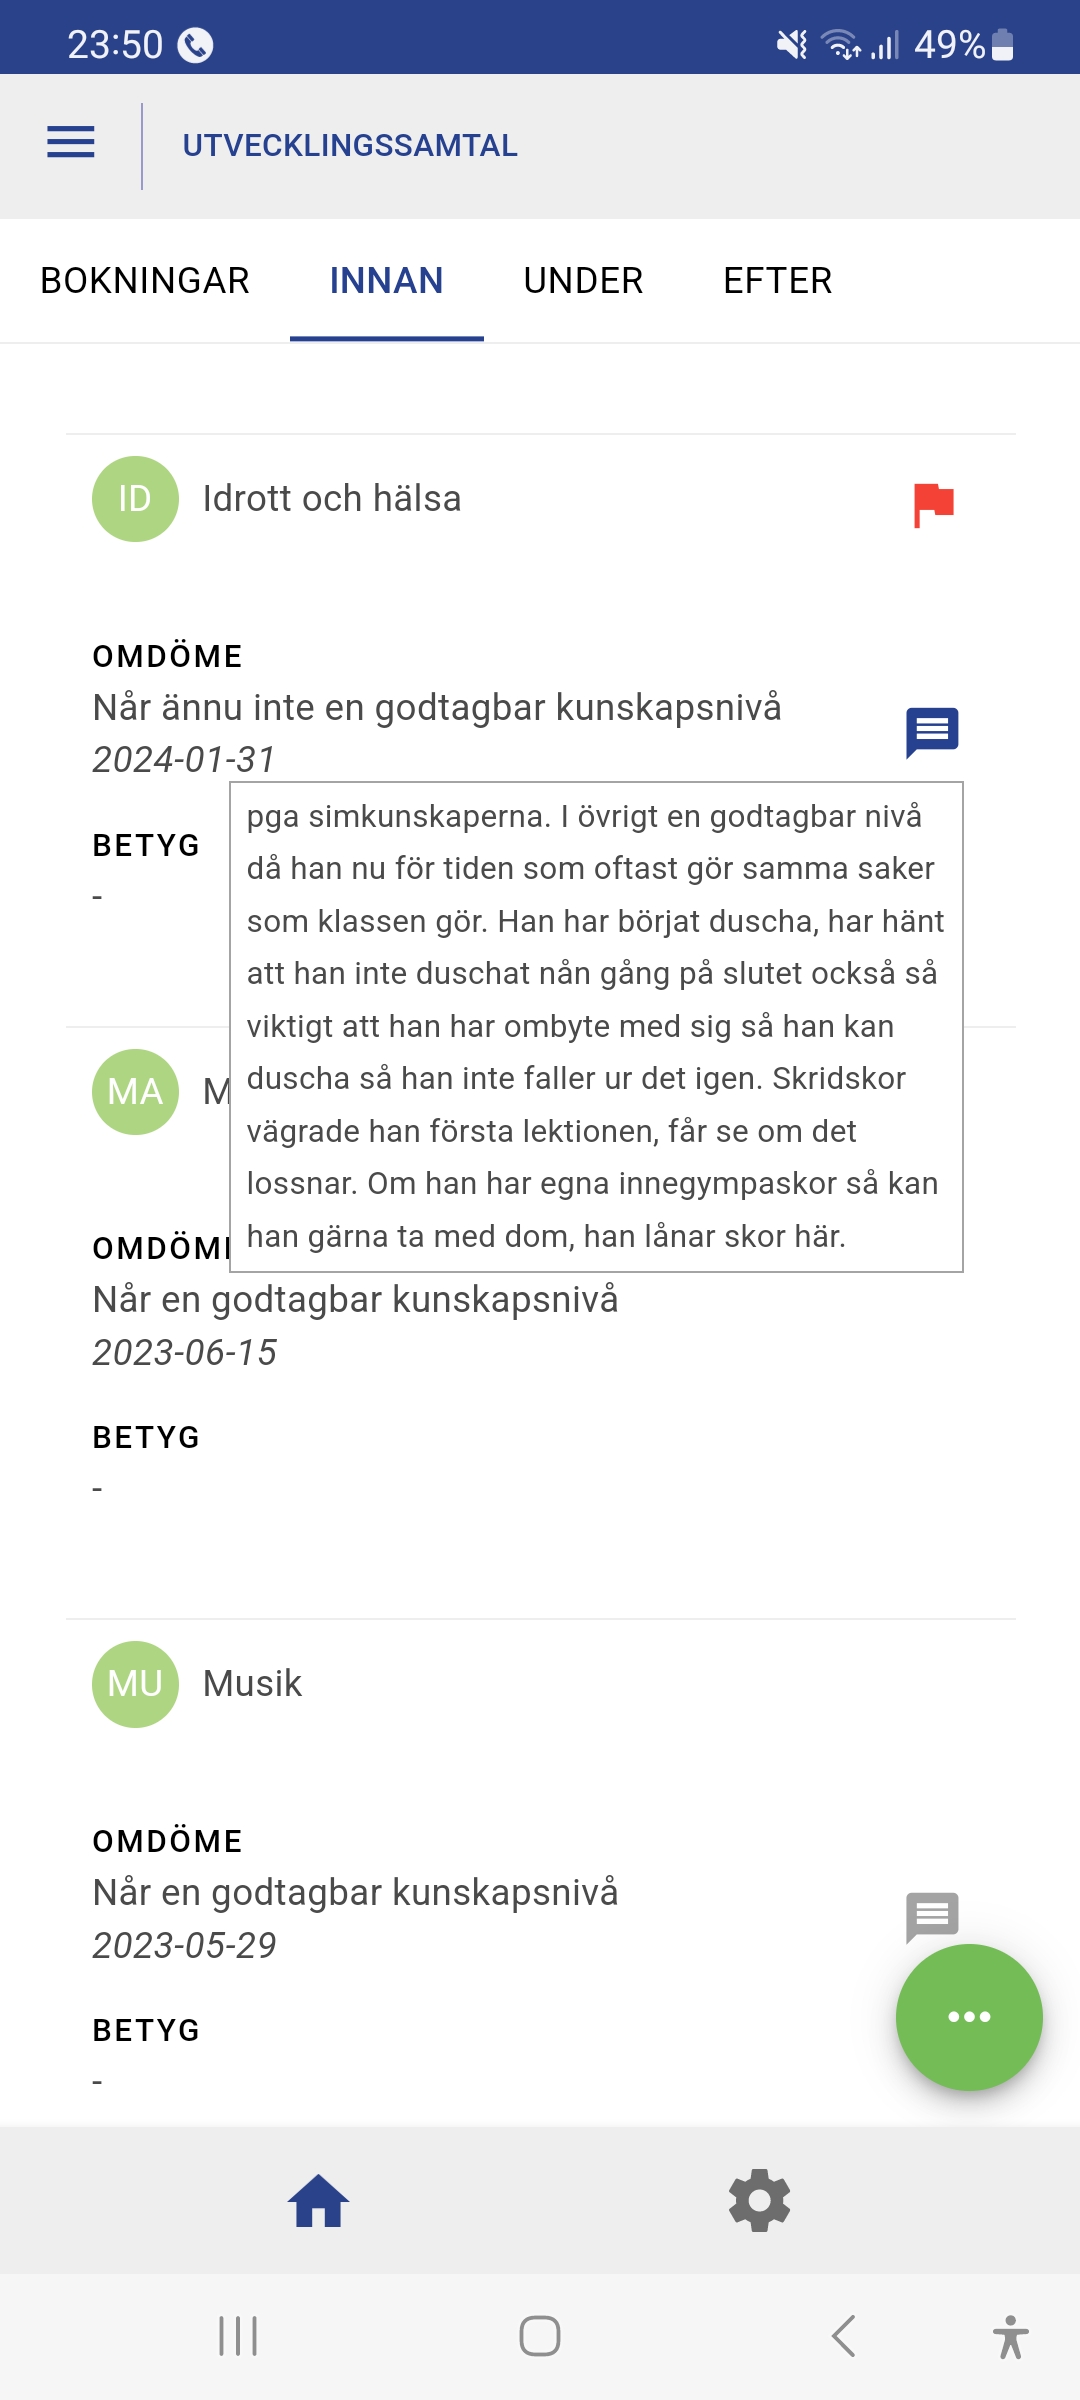1080x2400 pixels.
Task: Tap the green MA subject avatar
Action: click(x=135, y=1091)
